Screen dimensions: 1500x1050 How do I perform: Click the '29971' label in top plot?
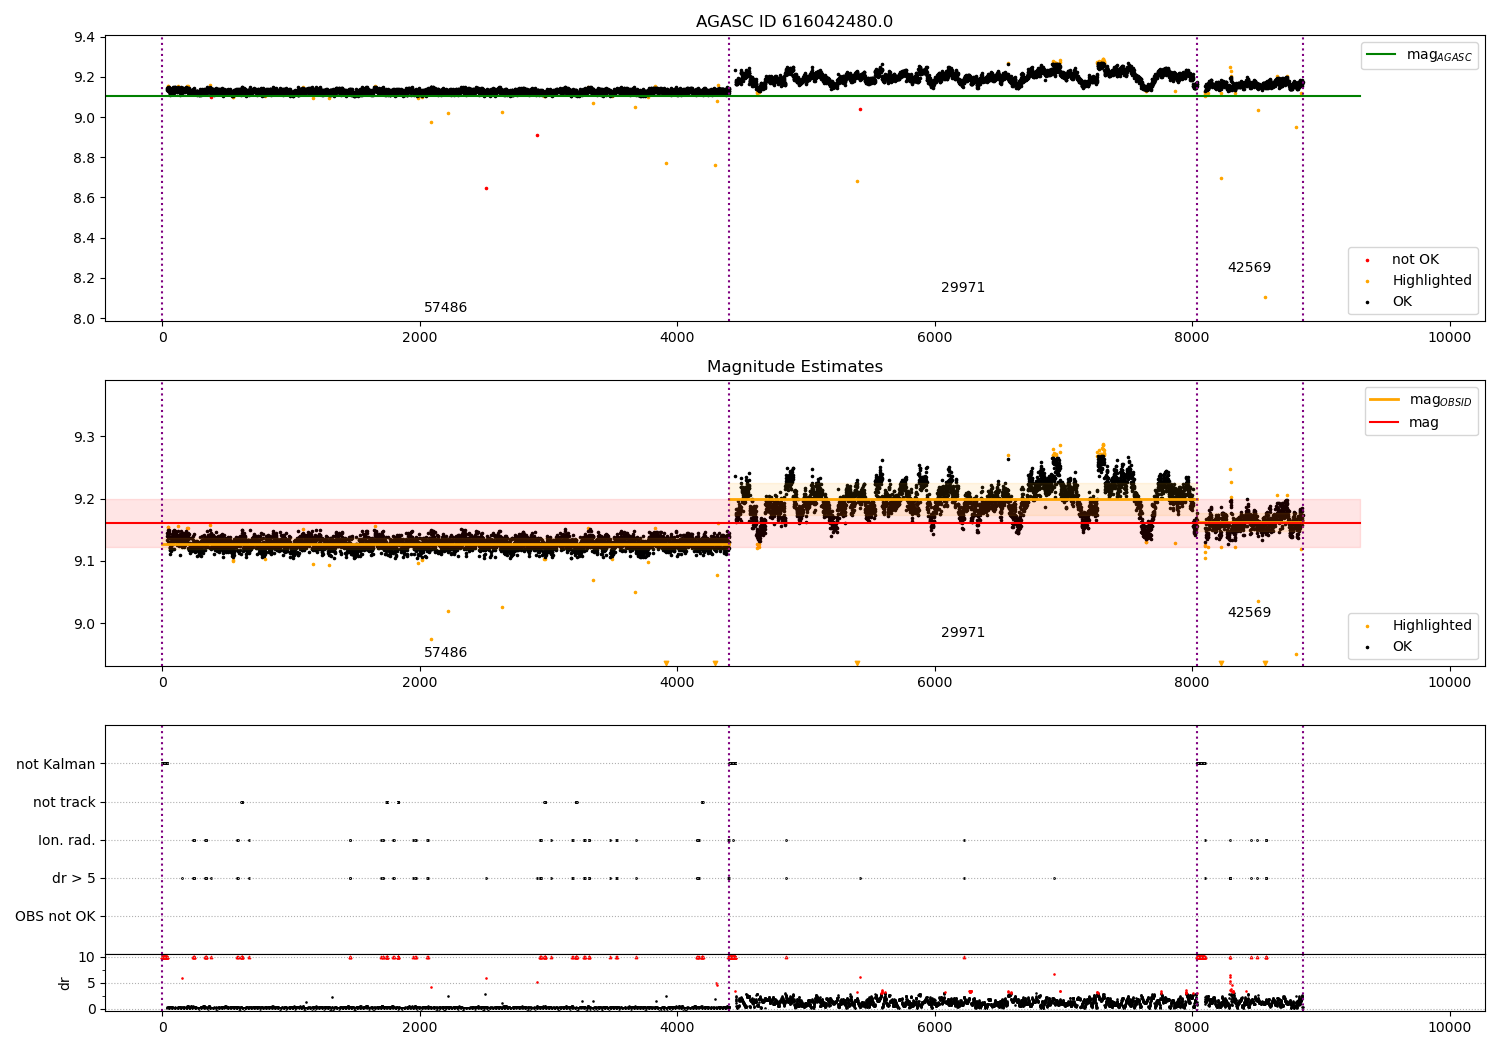(963, 288)
